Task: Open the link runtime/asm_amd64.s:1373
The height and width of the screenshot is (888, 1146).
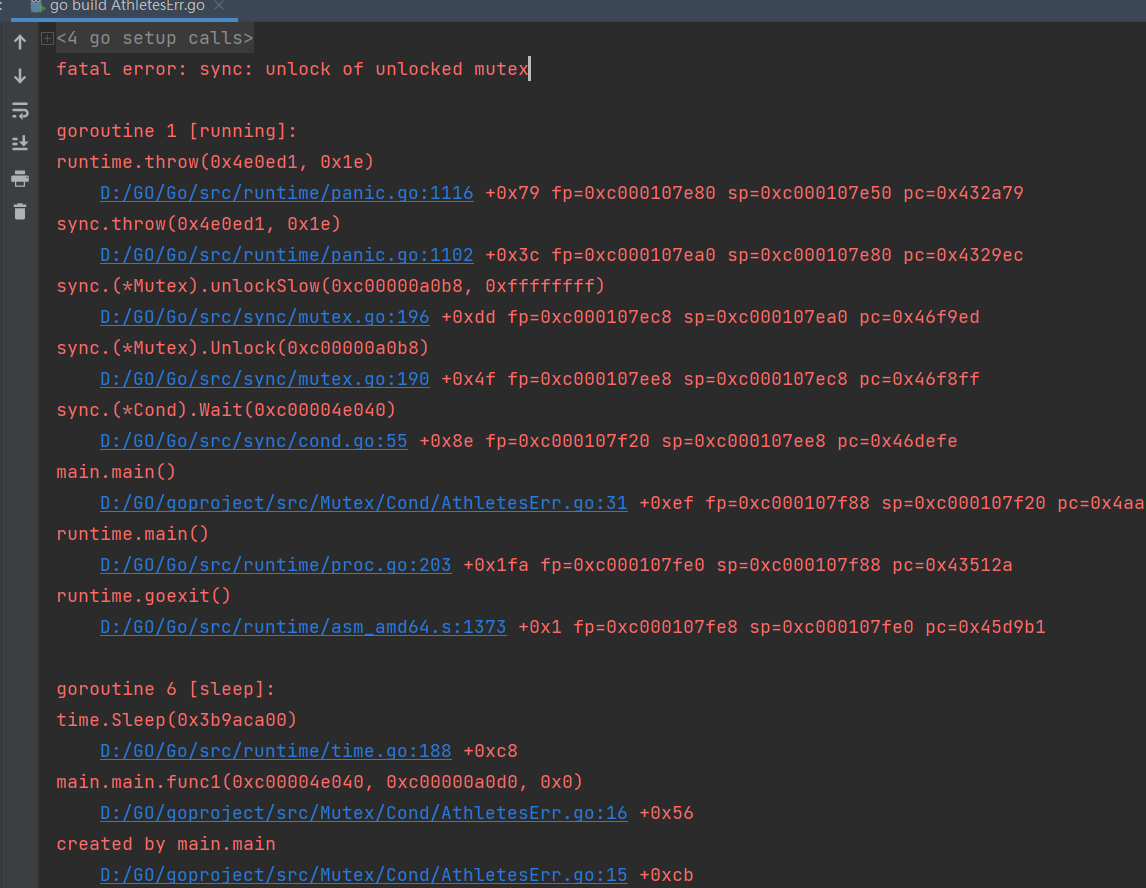Action: click(303, 627)
